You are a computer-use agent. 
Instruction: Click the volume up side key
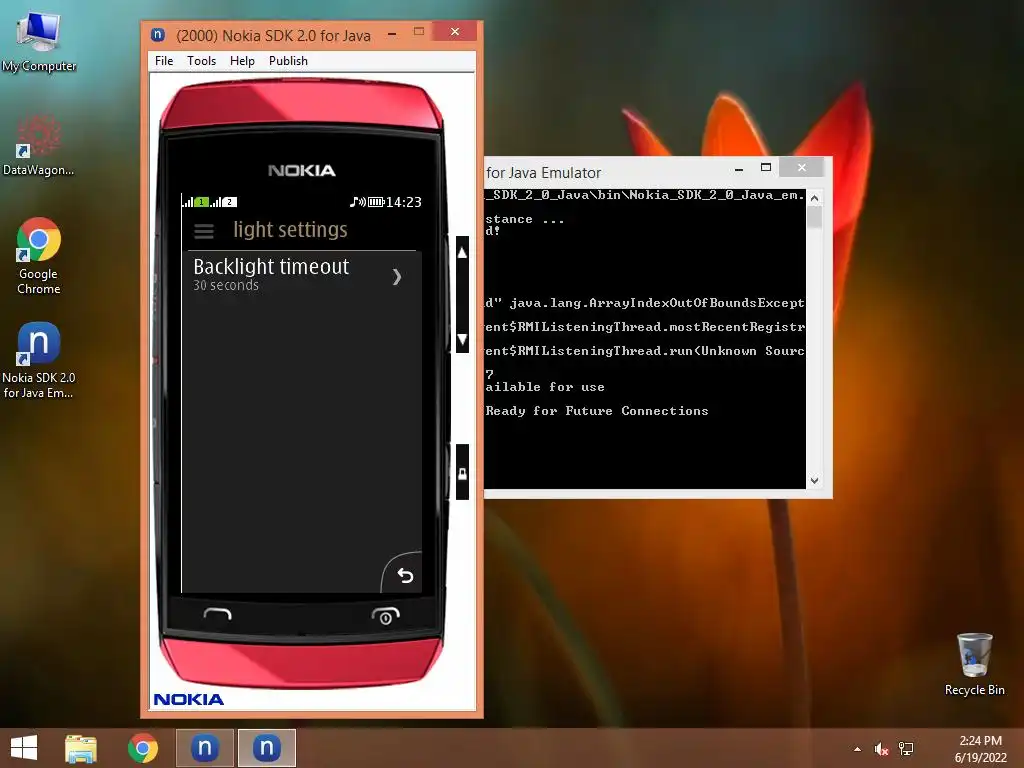[x=462, y=253]
